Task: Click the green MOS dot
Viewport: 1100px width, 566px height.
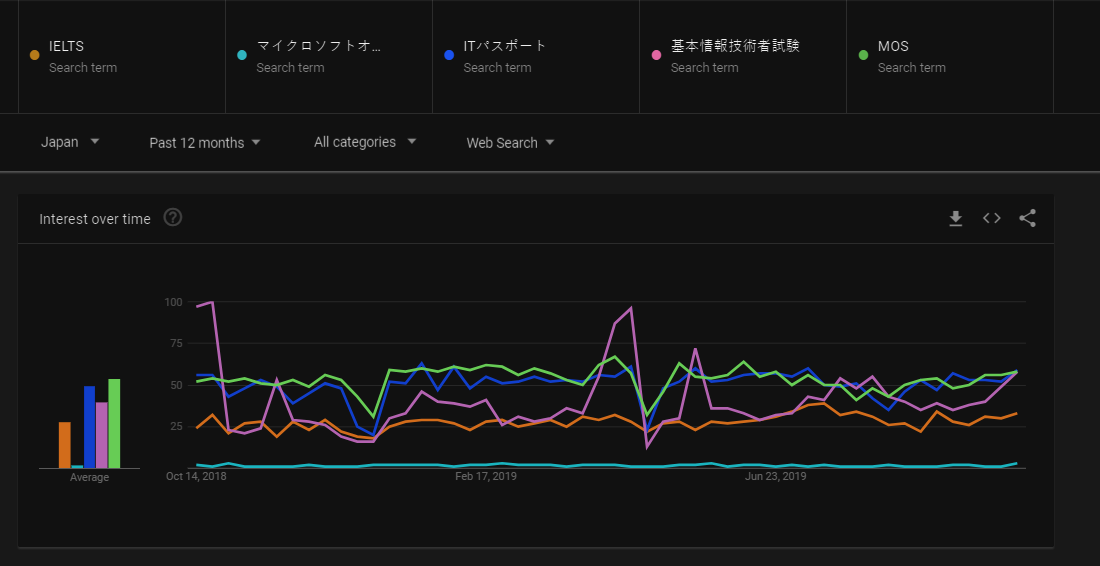Action: tap(864, 55)
